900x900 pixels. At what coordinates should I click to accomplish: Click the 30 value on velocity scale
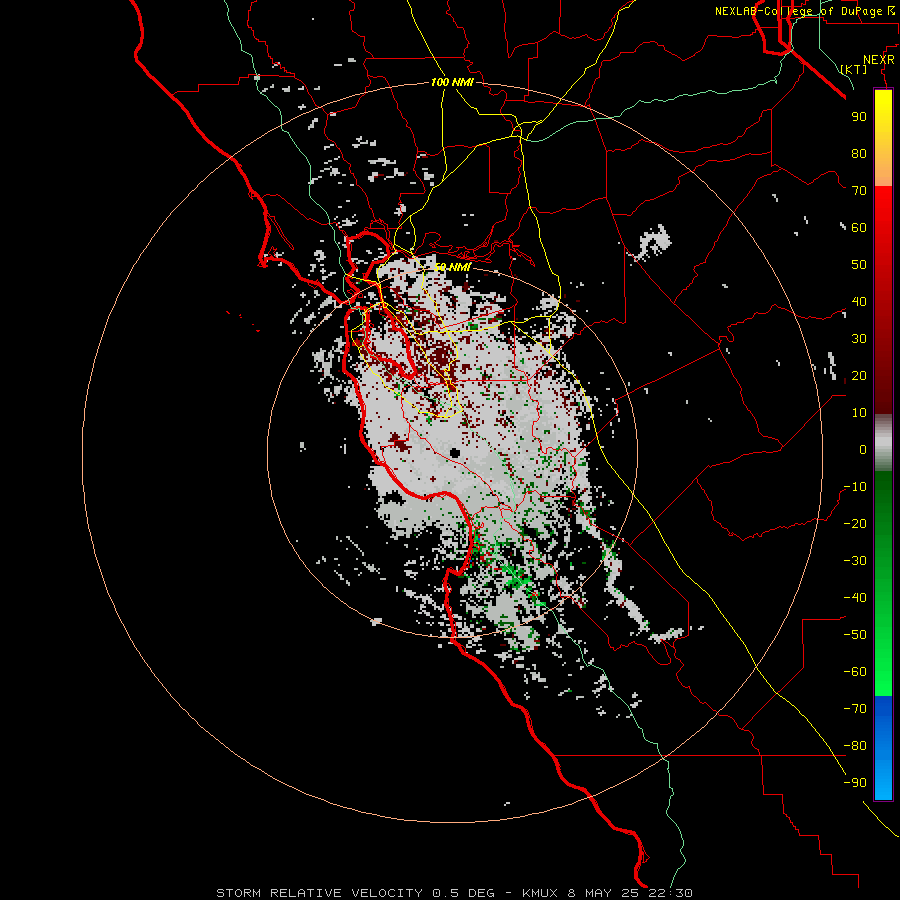click(859, 339)
